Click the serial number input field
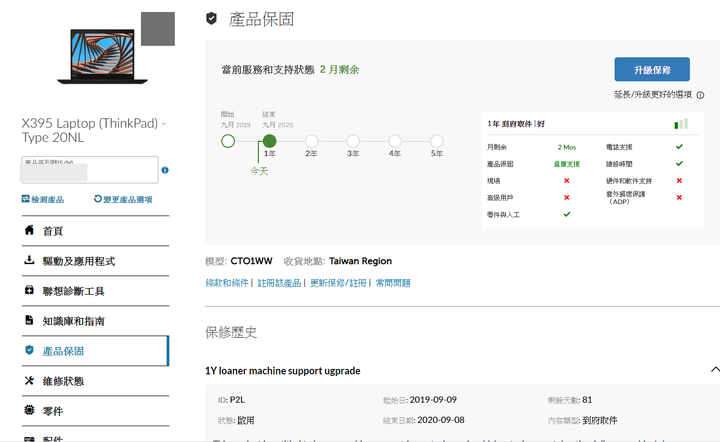720x442 pixels. tap(90, 169)
